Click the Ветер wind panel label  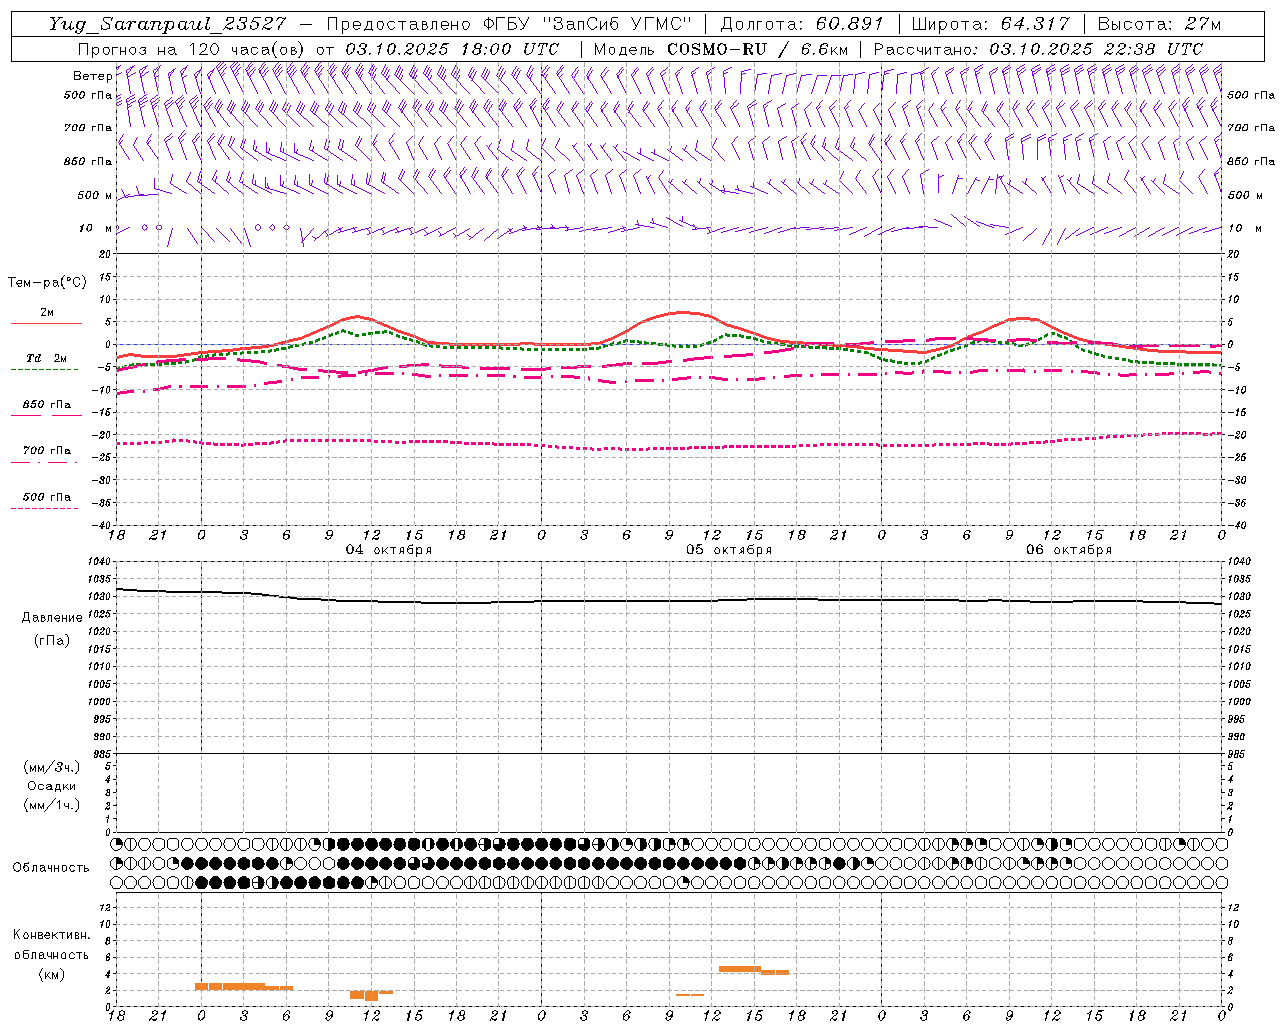tap(92, 76)
